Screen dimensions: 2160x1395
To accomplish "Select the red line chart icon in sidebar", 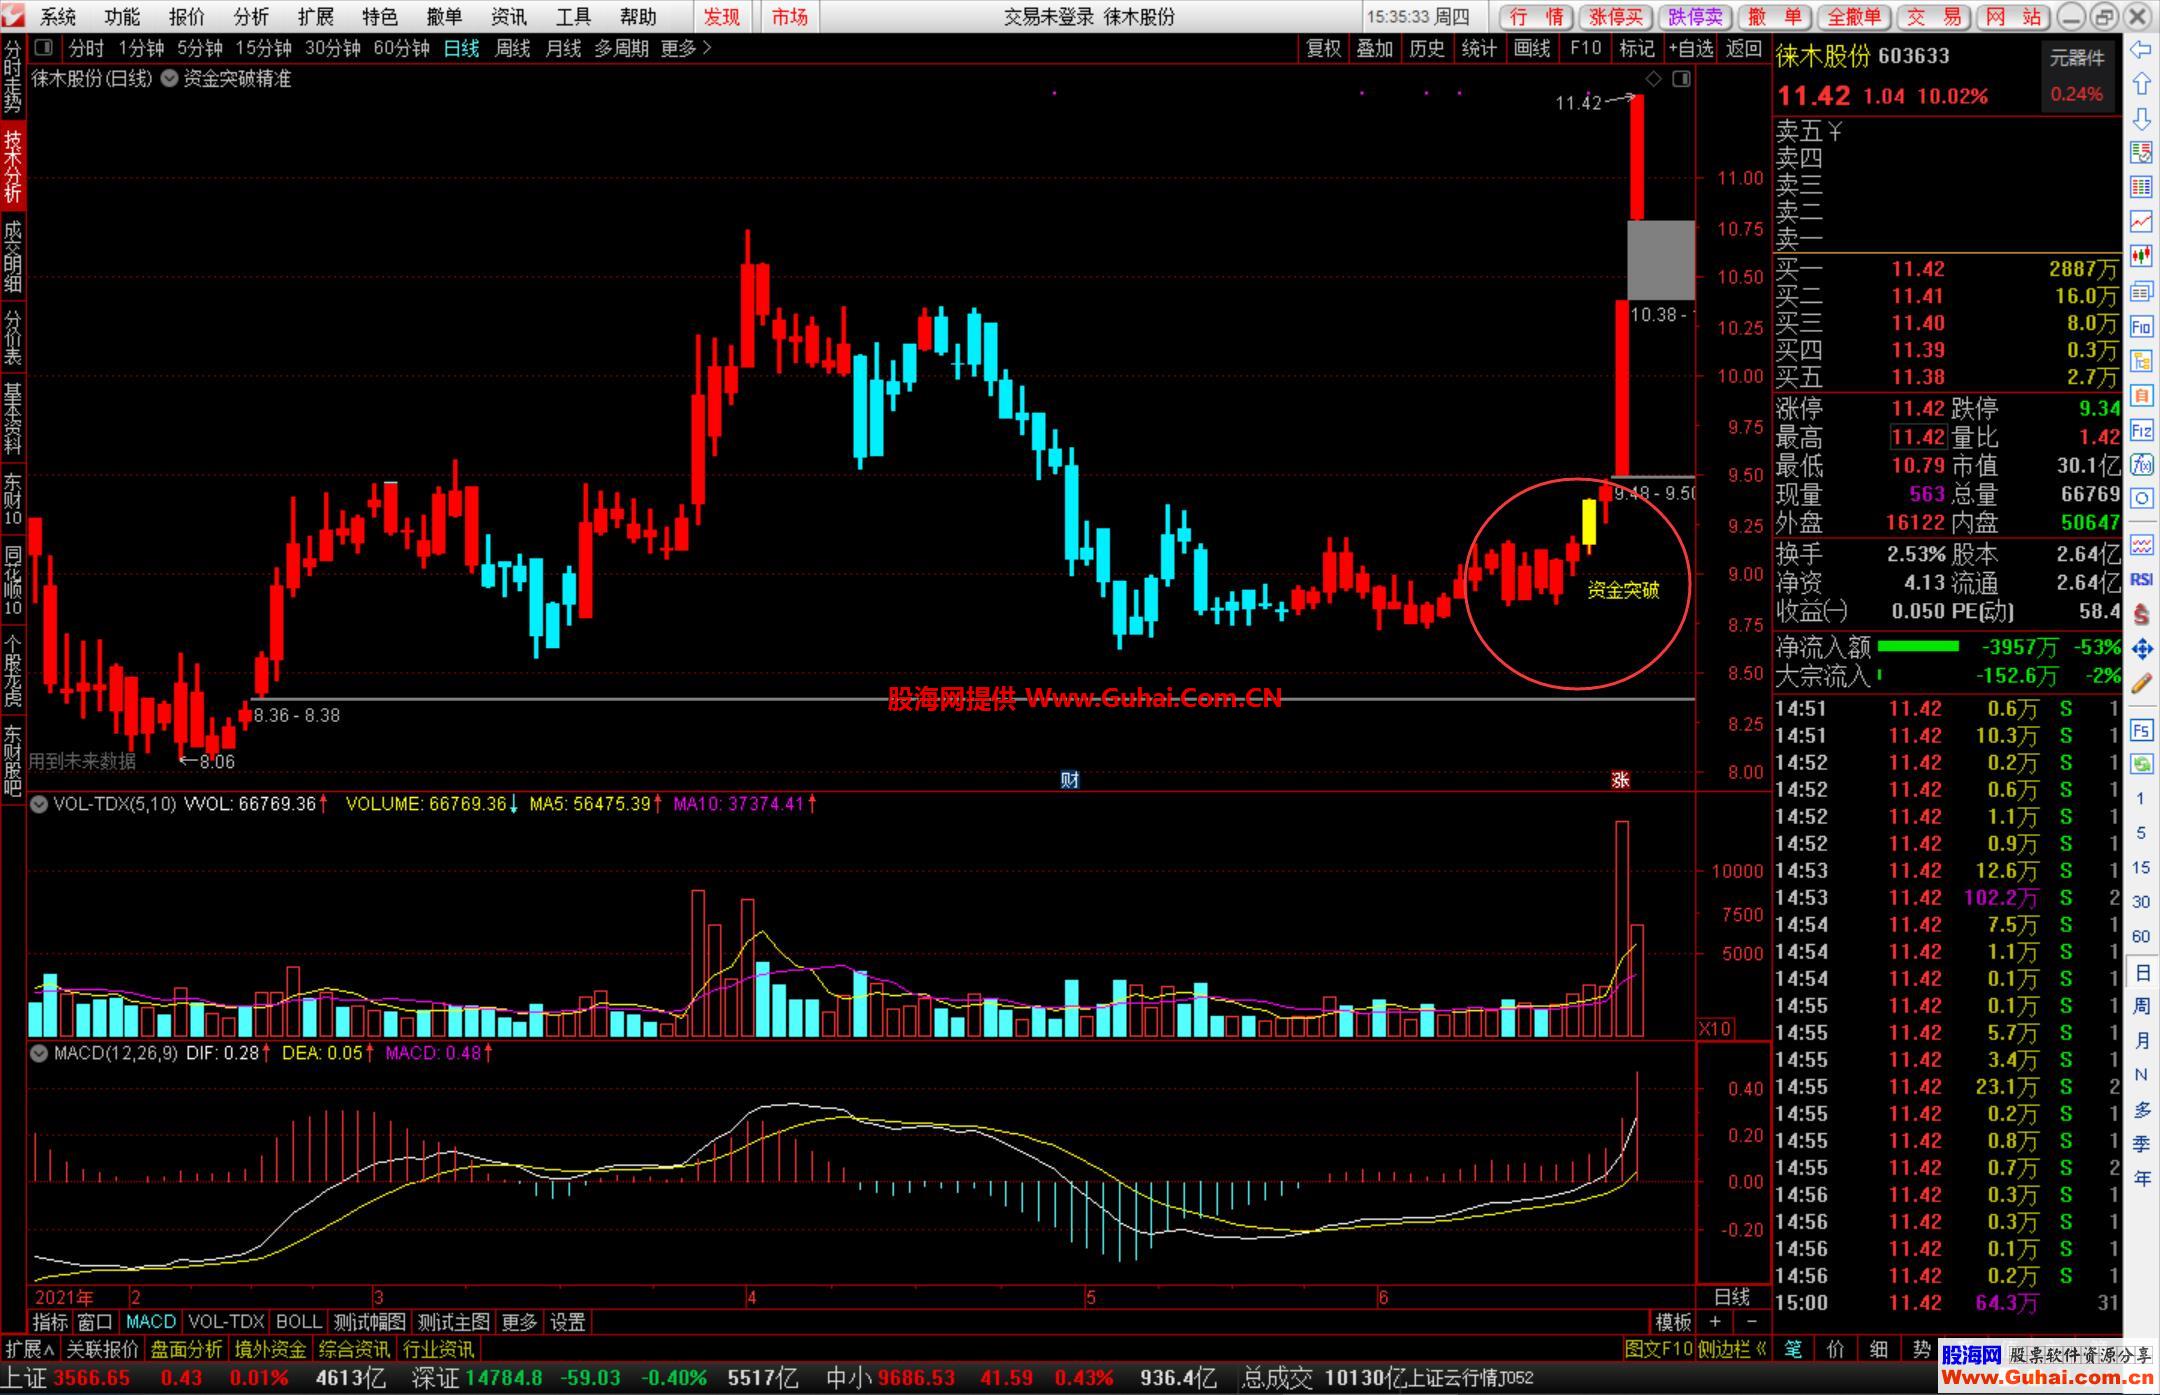I will 2141,221.
